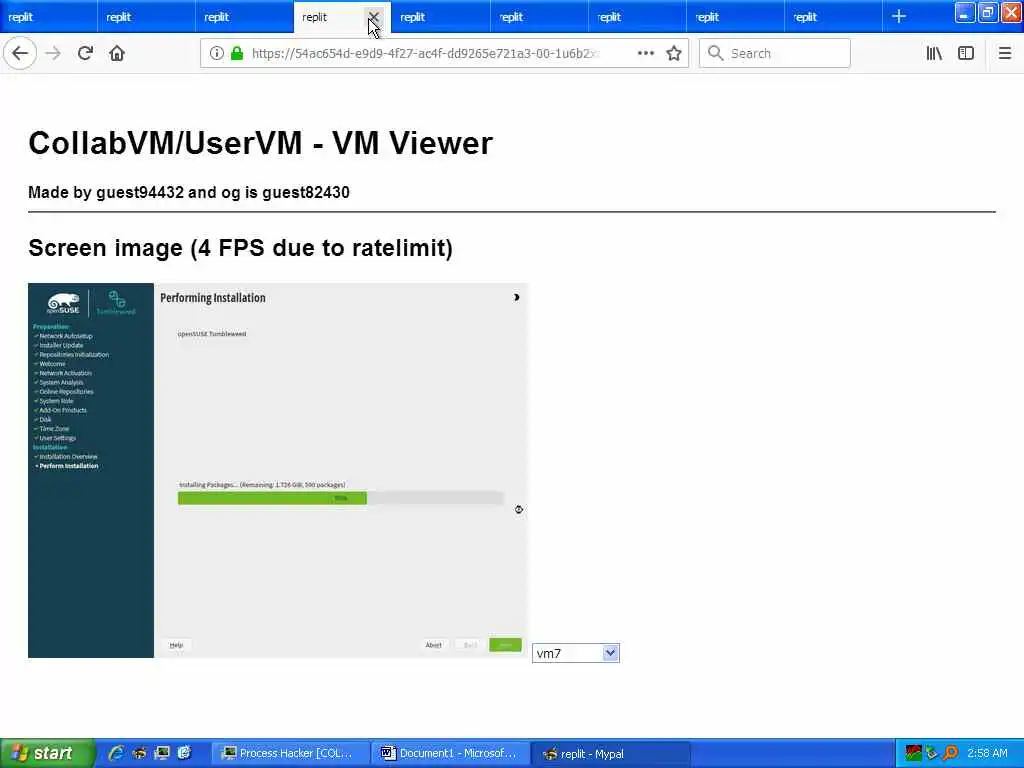The width and height of the screenshot is (1024, 768).
Task: Open the Home page icon
Action: 117,53
